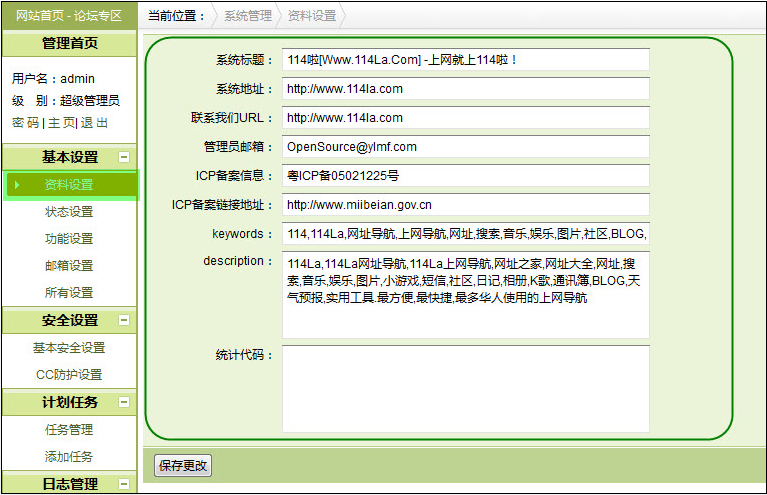767x495 pixels.
Task: Collapse the 安全设置 section minus icon
Action: [x=124, y=320]
